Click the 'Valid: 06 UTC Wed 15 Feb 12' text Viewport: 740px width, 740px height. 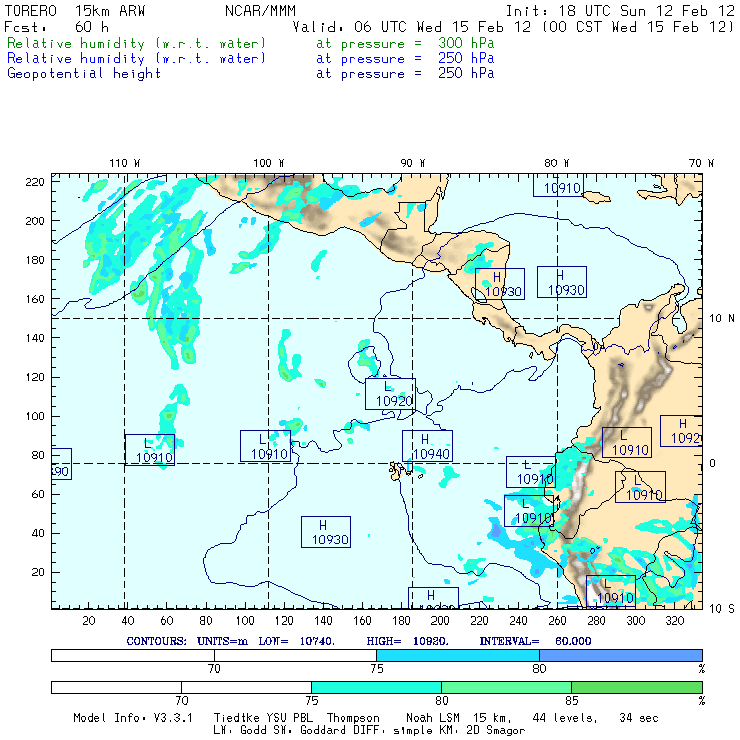[x=412, y=27]
